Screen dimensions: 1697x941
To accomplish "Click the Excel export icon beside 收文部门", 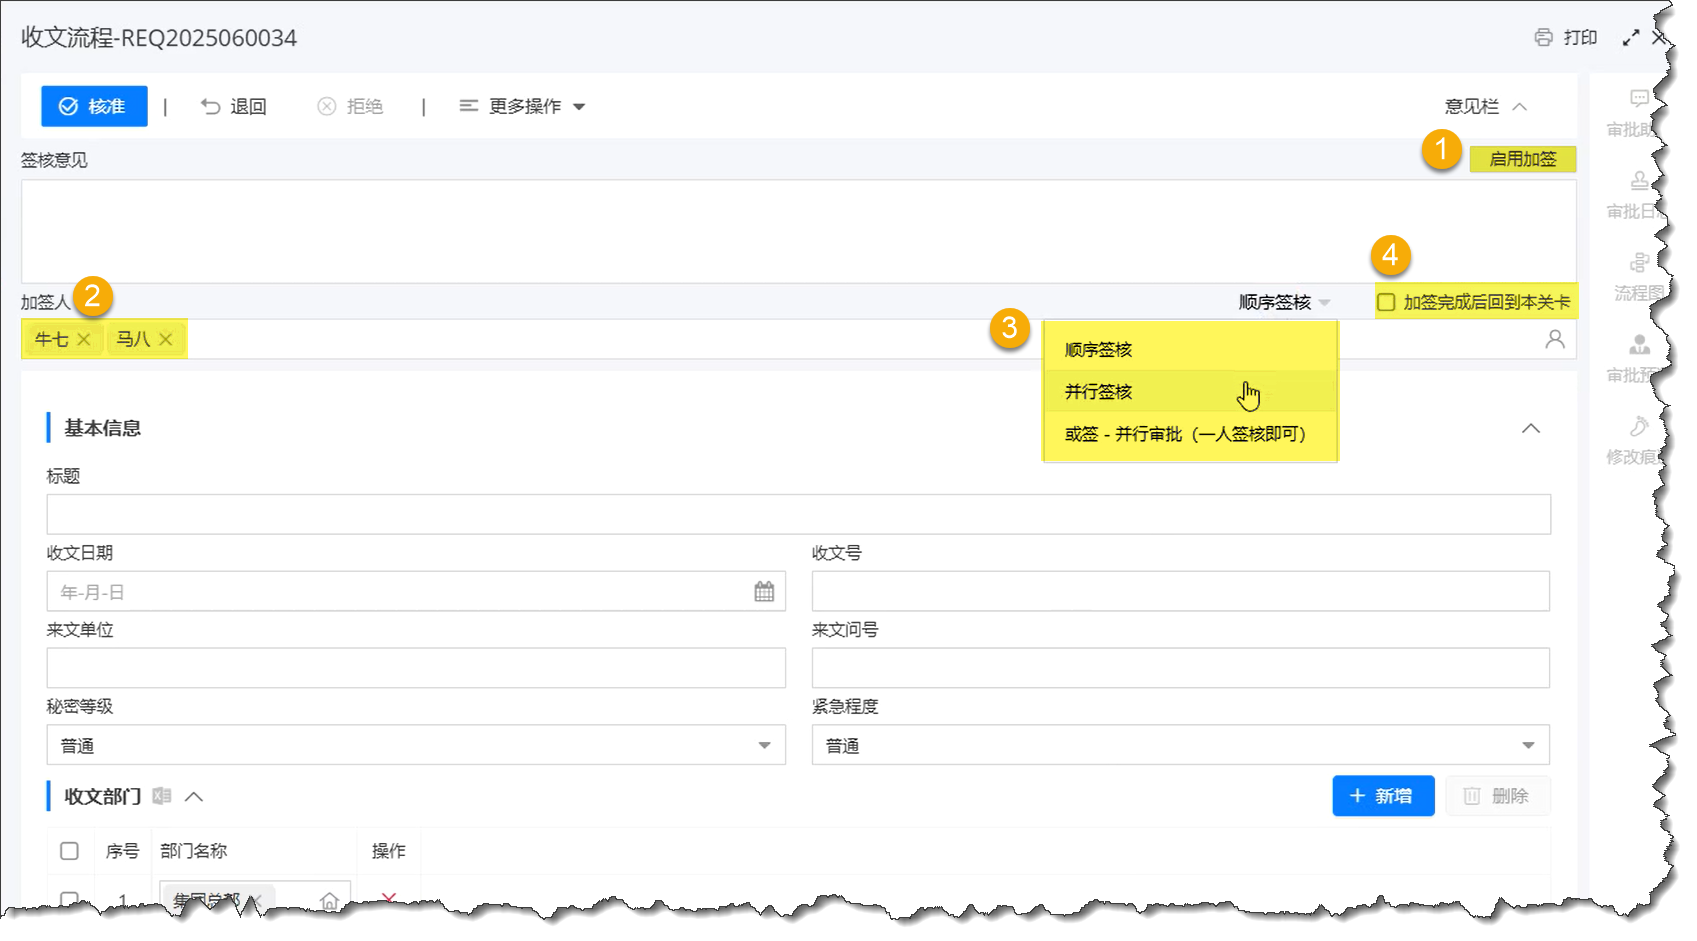I will coord(162,796).
